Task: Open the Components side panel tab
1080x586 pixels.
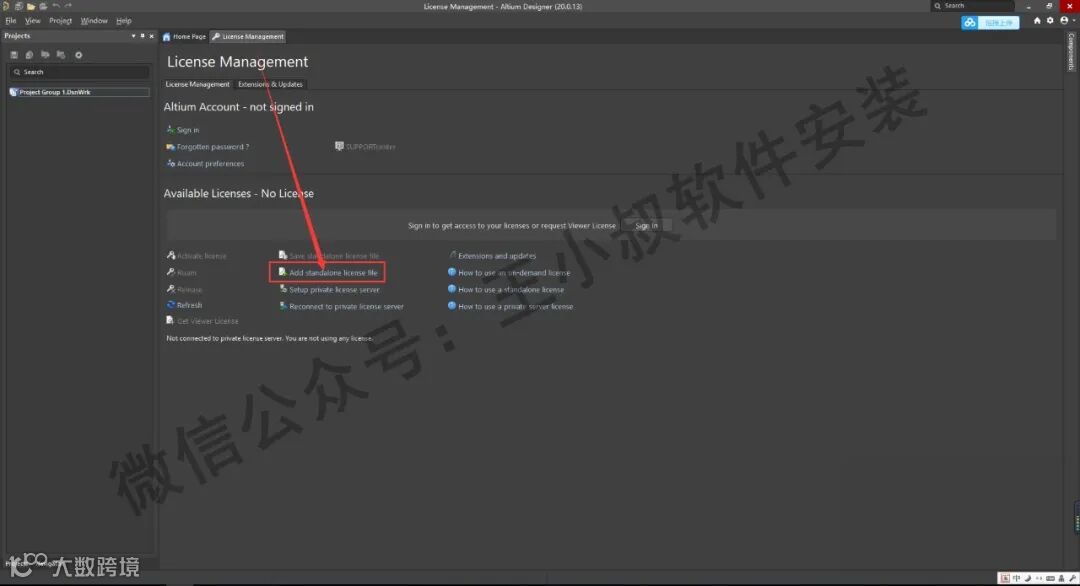Action: [1071, 51]
